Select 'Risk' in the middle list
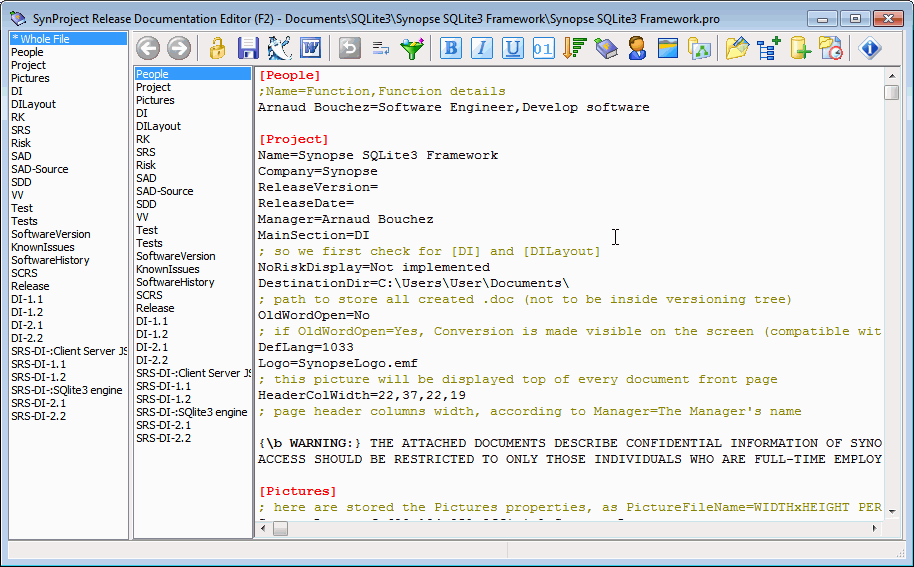Screen dimensions: 914x567 click(x=193, y=165)
